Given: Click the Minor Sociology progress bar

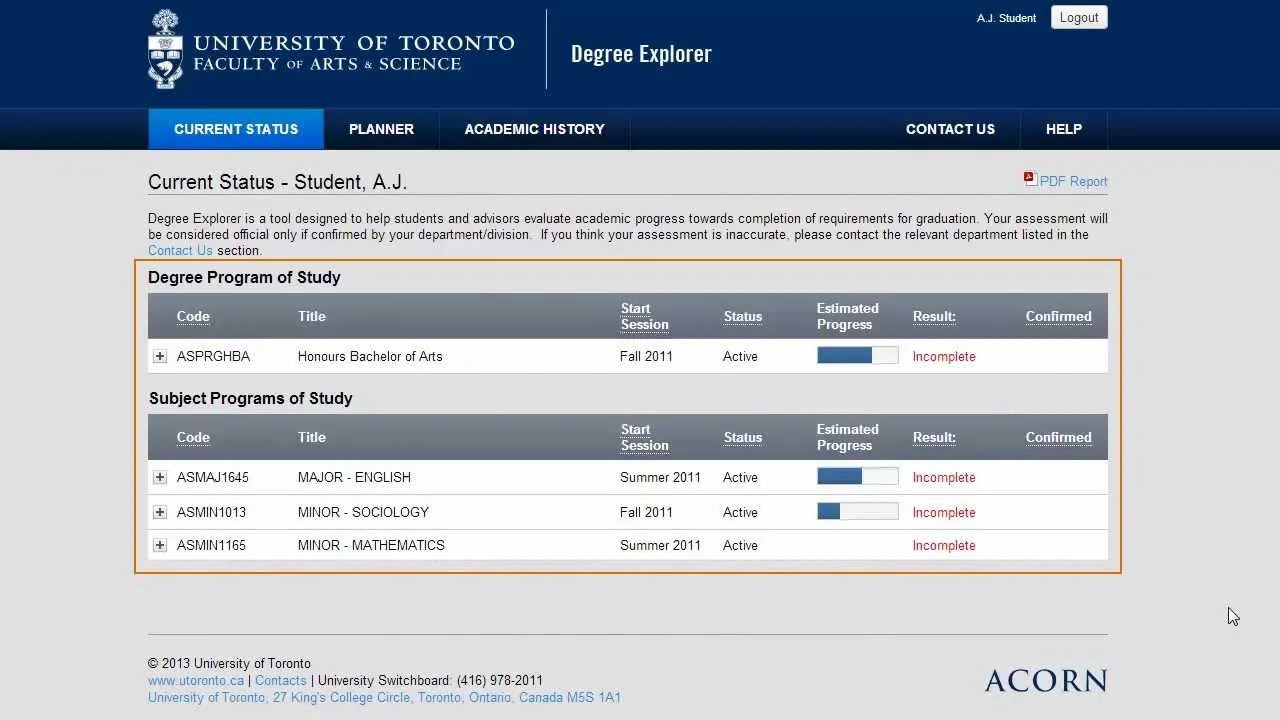Looking at the screenshot, I should pyautogui.click(x=857, y=512).
